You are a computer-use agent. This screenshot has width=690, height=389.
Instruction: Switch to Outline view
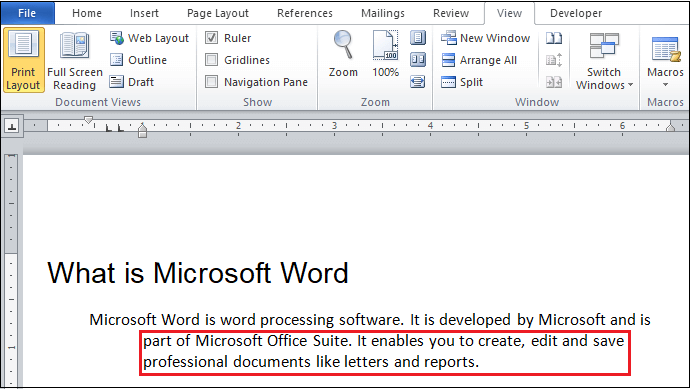138,60
